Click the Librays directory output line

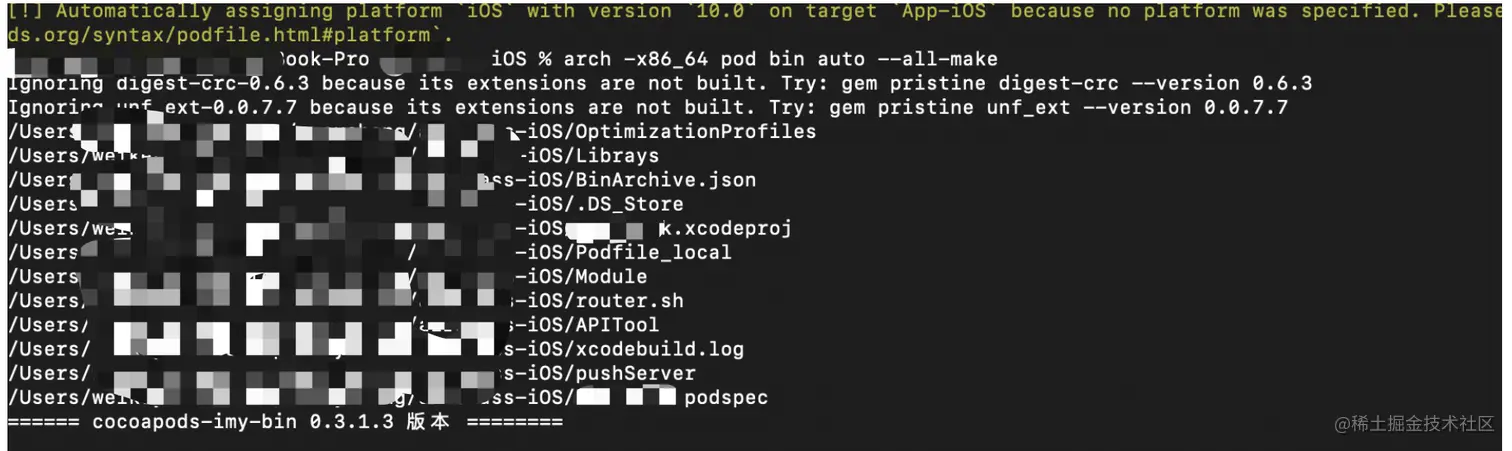[334, 156]
